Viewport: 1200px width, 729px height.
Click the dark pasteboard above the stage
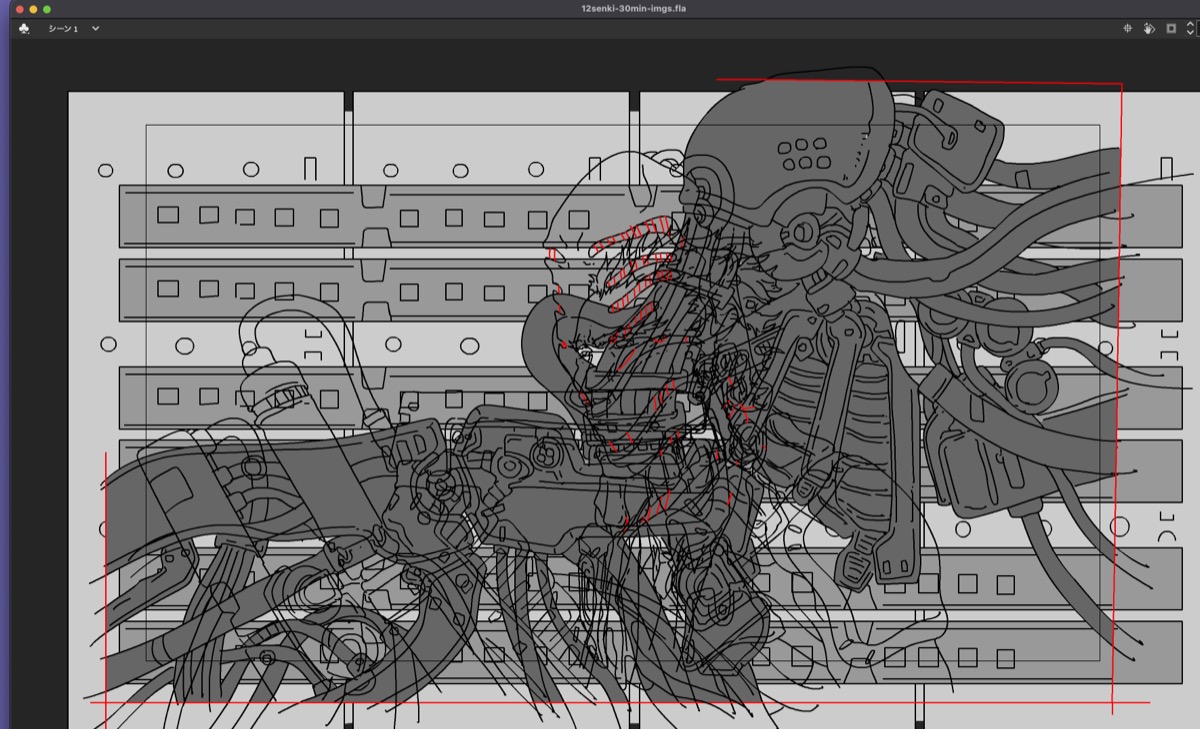pyautogui.click(x=400, y=65)
